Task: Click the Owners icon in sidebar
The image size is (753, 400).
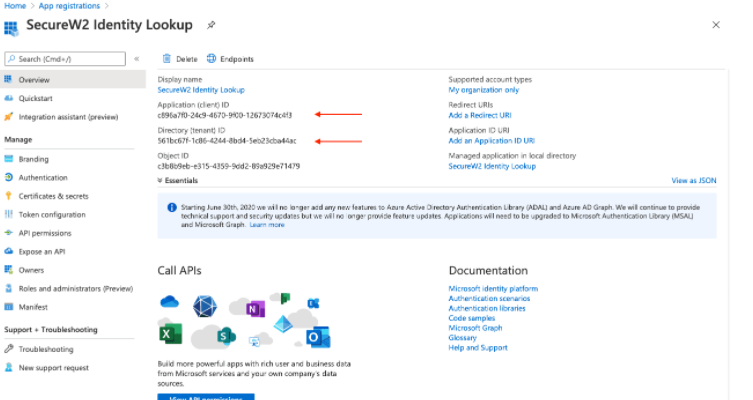Action: [8, 270]
